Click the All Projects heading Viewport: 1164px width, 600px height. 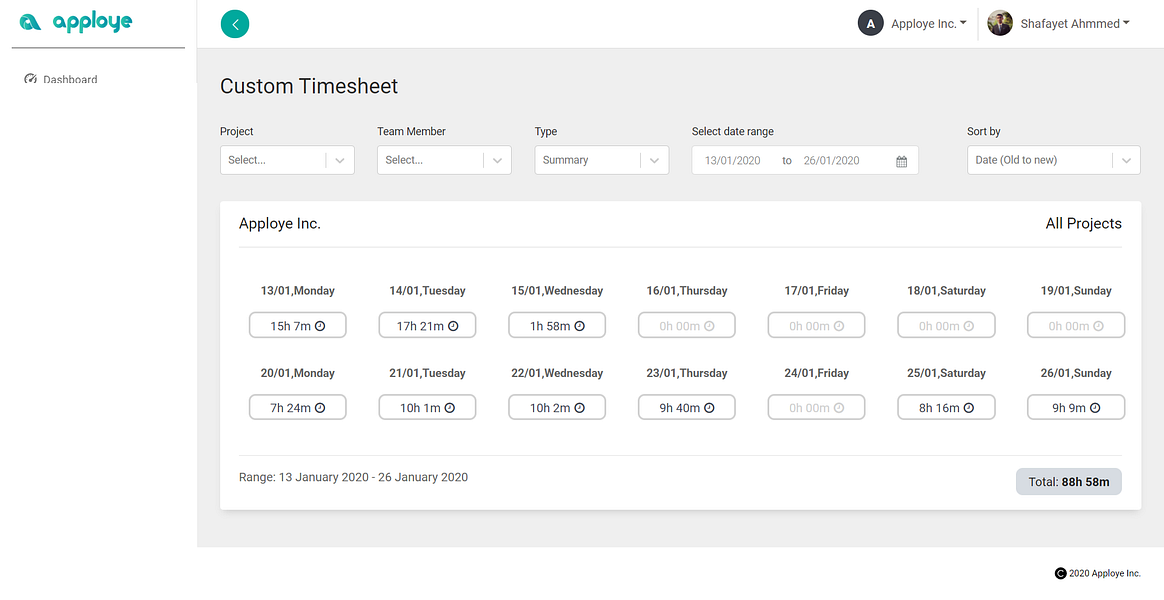1084,224
